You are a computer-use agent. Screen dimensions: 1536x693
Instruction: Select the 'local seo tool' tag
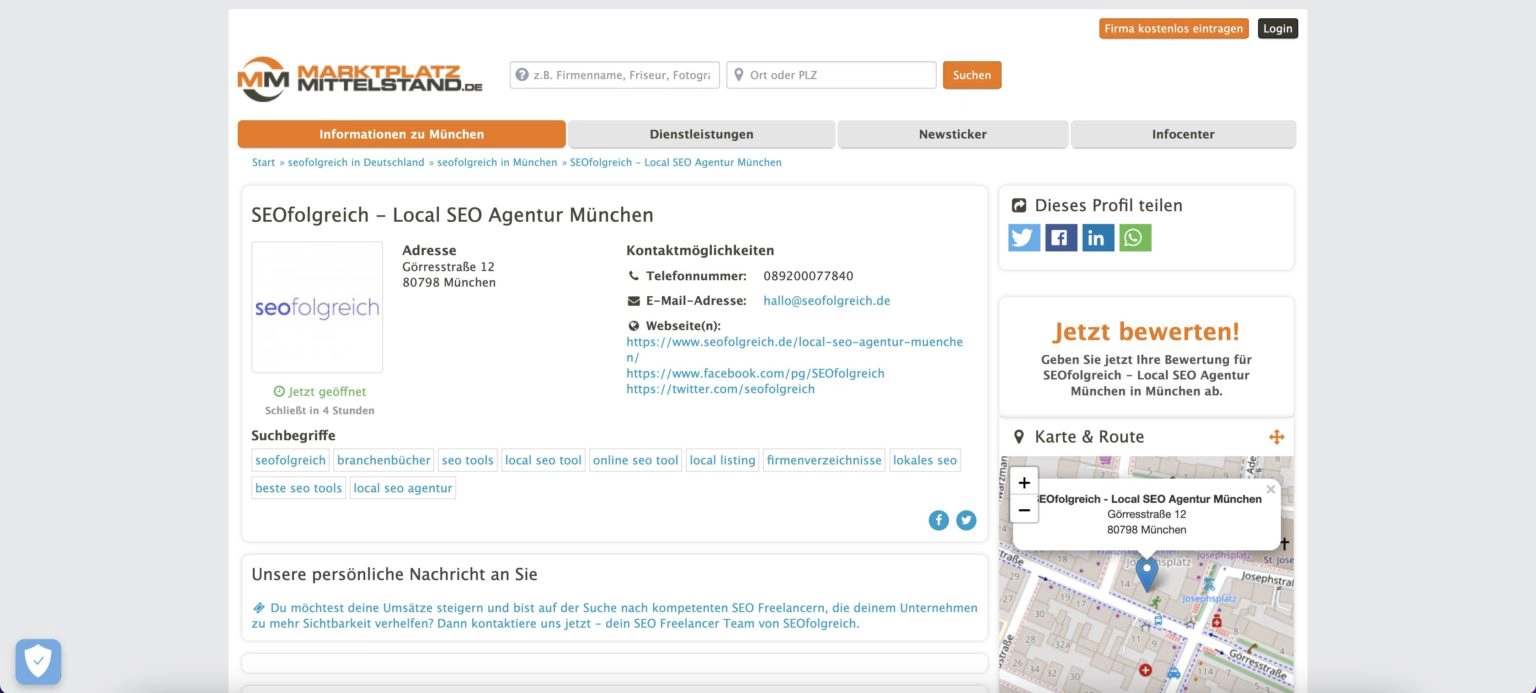click(543, 461)
